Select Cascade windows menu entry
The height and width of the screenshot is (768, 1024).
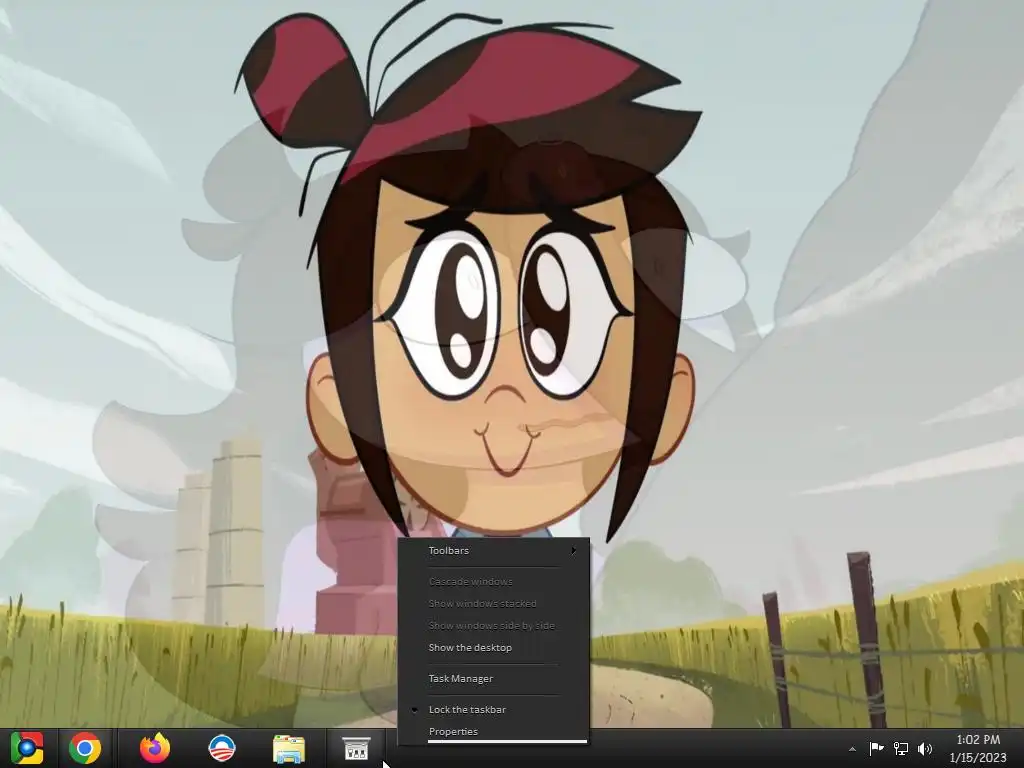[494, 581]
